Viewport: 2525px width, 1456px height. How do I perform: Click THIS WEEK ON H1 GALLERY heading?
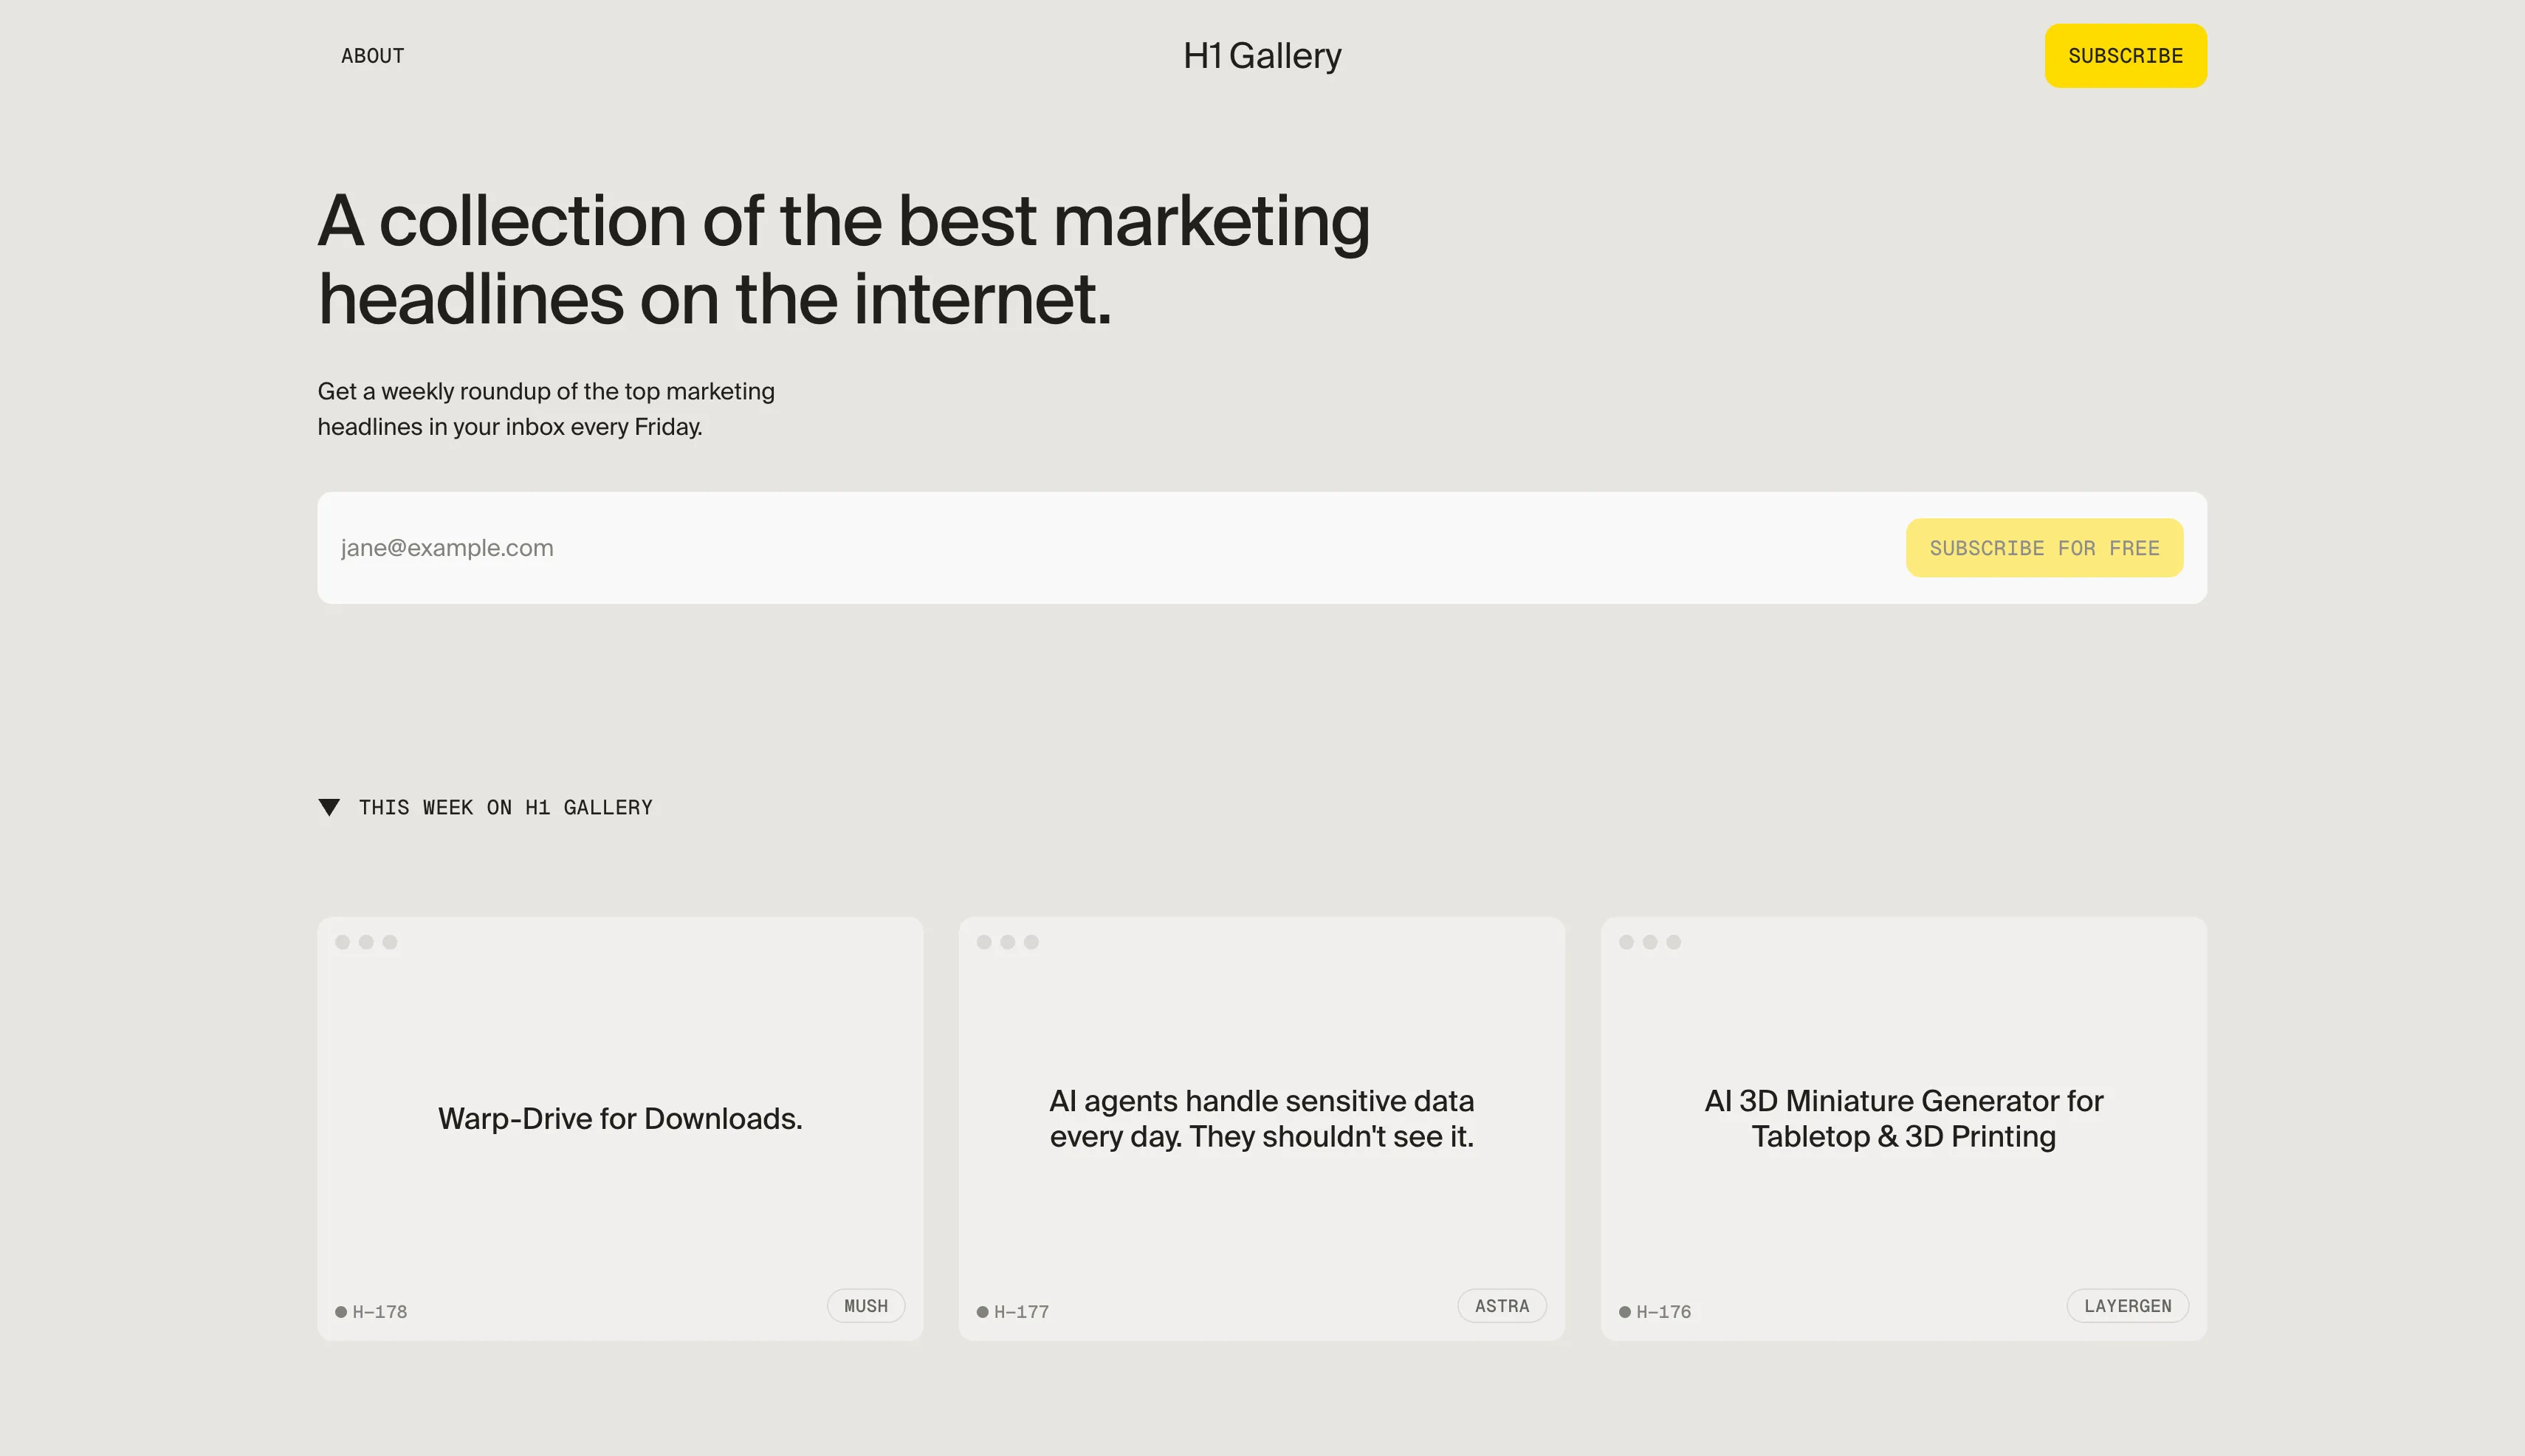pyautogui.click(x=505, y=807)
